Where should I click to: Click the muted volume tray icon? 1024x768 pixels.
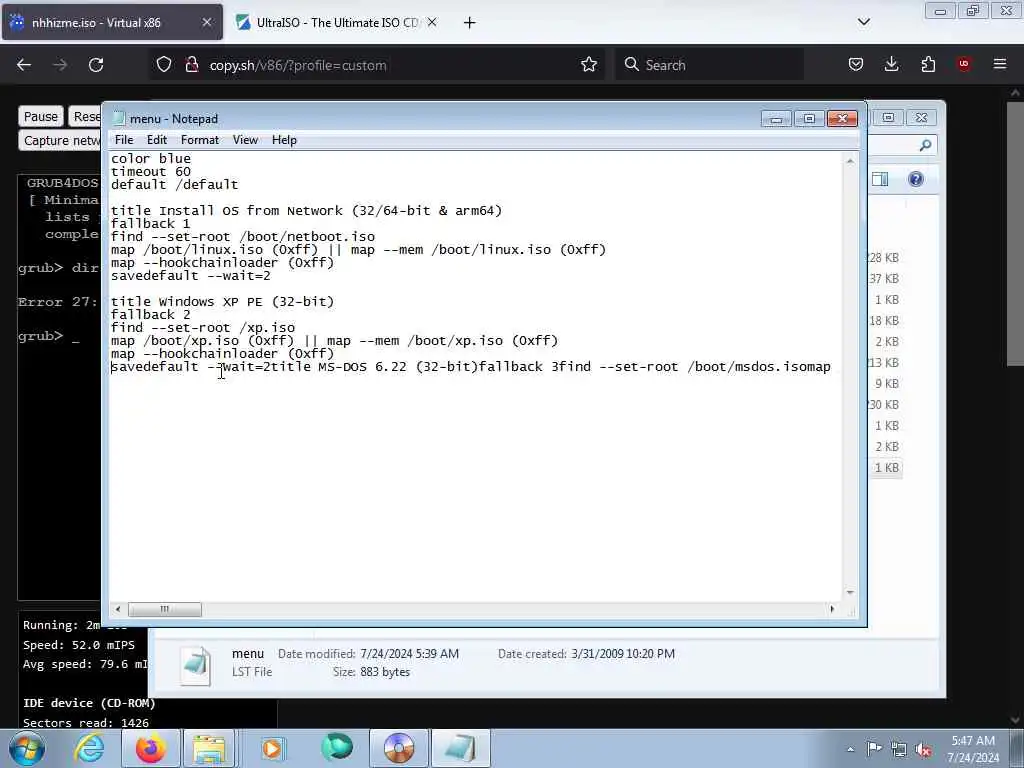click(923, 750)
